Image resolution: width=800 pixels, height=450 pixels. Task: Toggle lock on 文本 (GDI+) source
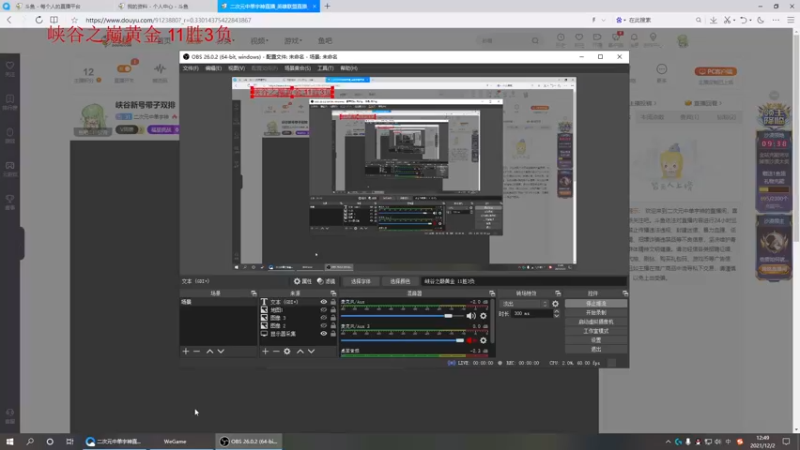pyautogui.click(x=333, y=302)
